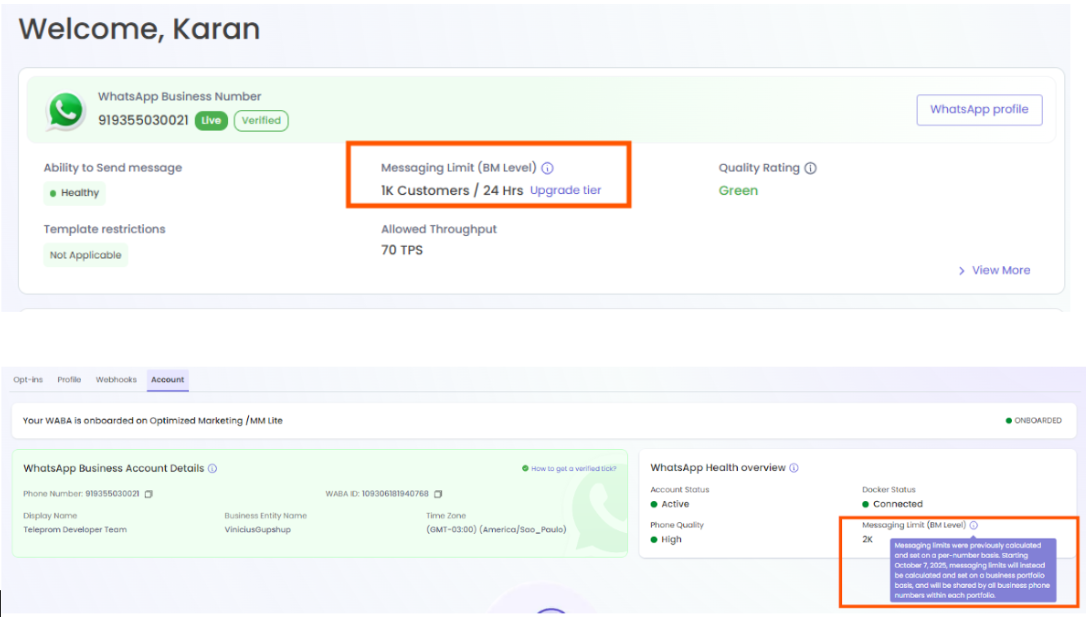The image size is (1086, 617).
Task: Copy the phone number using copy icon
Action: (149, 494)
